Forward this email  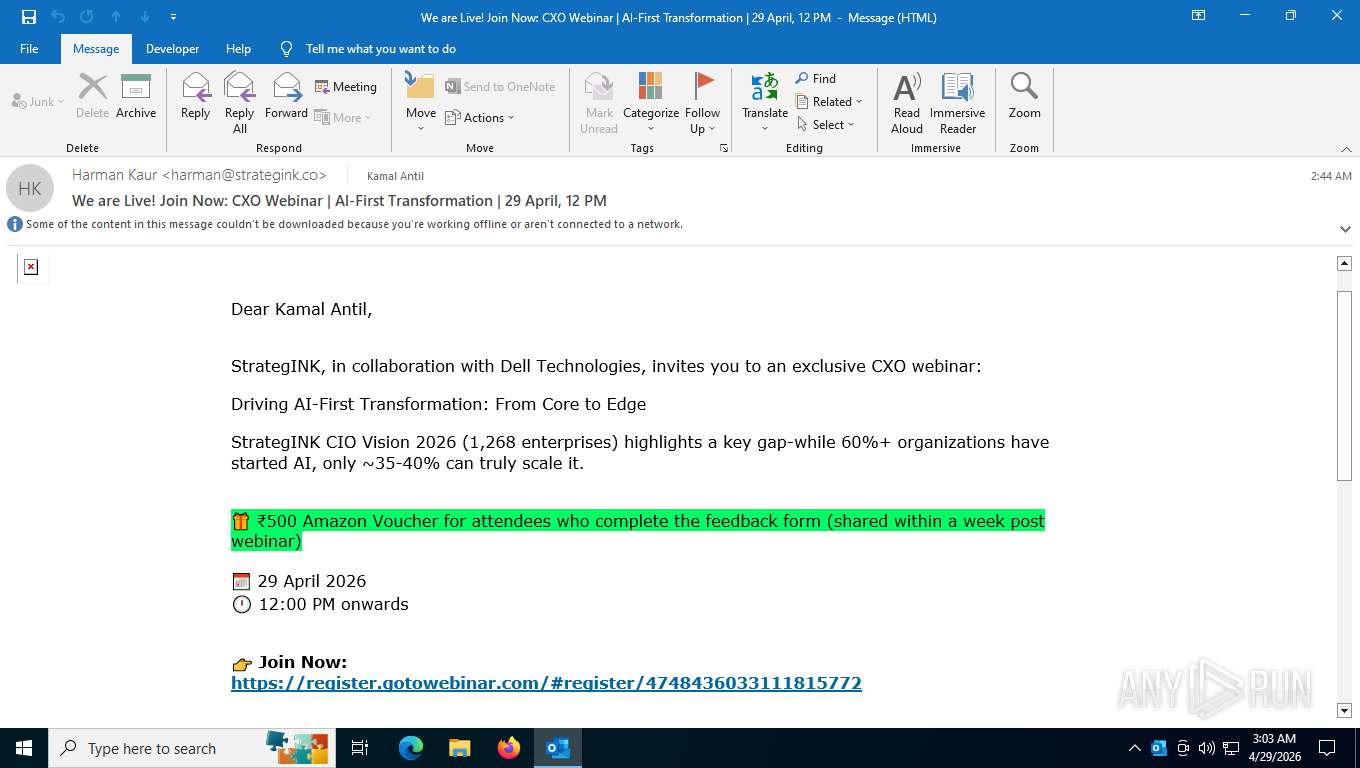pos(287,96)
